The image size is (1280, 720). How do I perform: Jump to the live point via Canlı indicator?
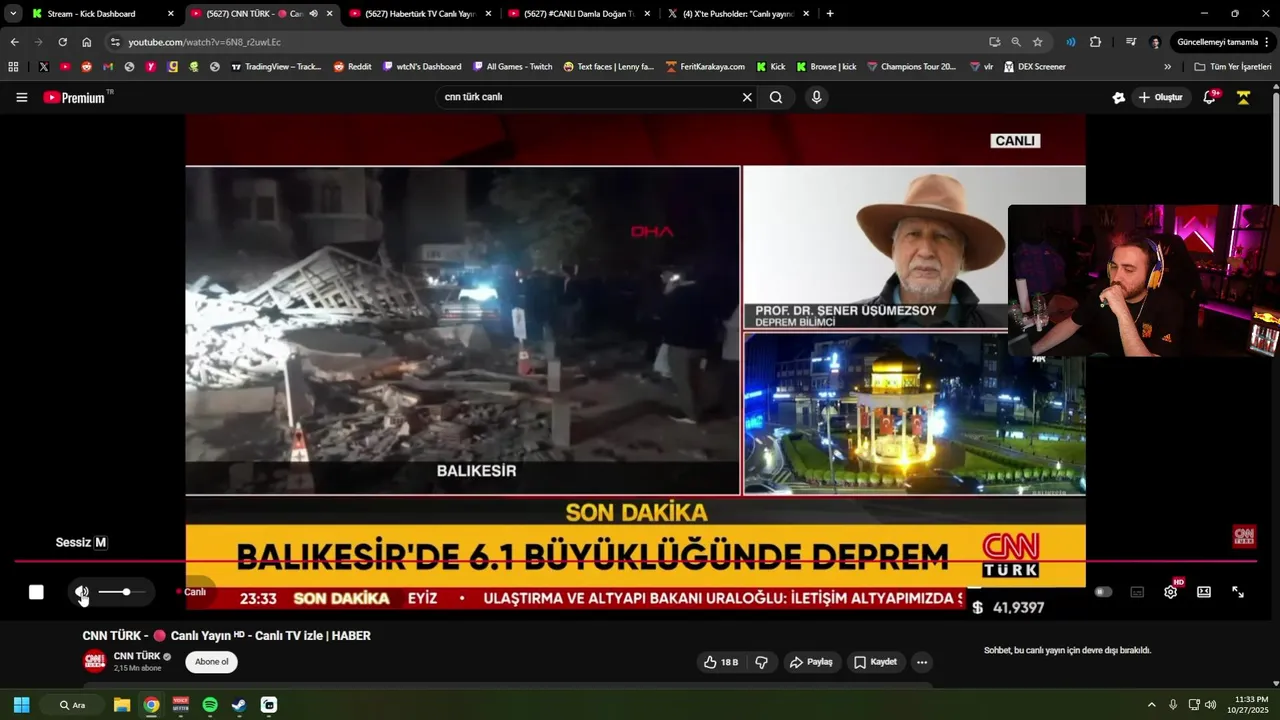coord(191,592)
